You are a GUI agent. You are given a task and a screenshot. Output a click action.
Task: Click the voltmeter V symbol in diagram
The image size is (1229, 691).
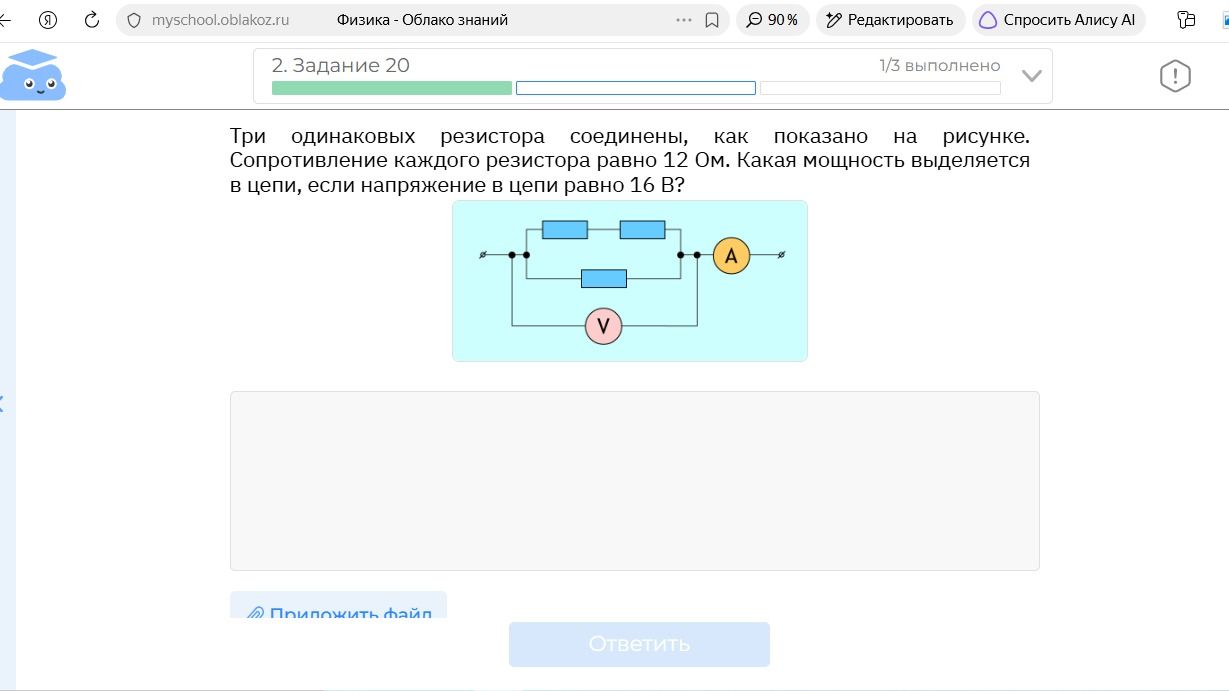click(x=603, y=326)
